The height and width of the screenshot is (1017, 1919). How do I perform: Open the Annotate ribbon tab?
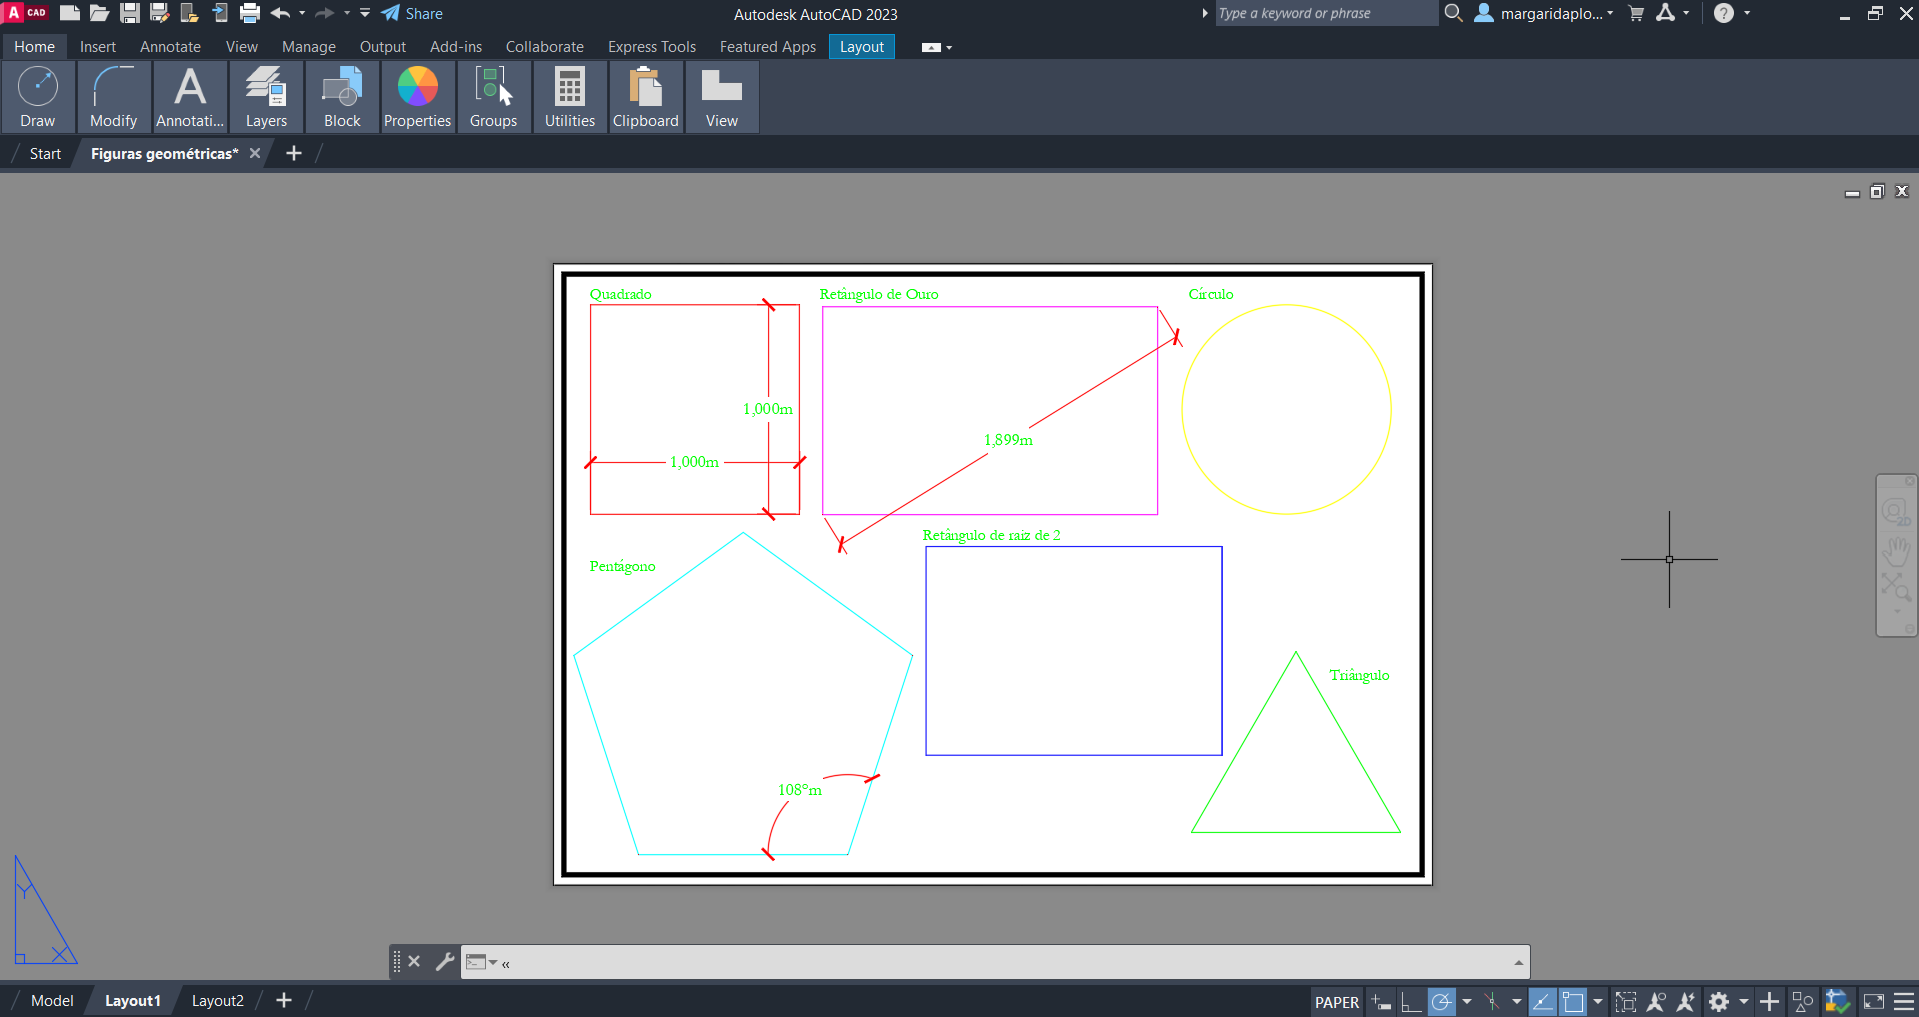tap(170, 47)
